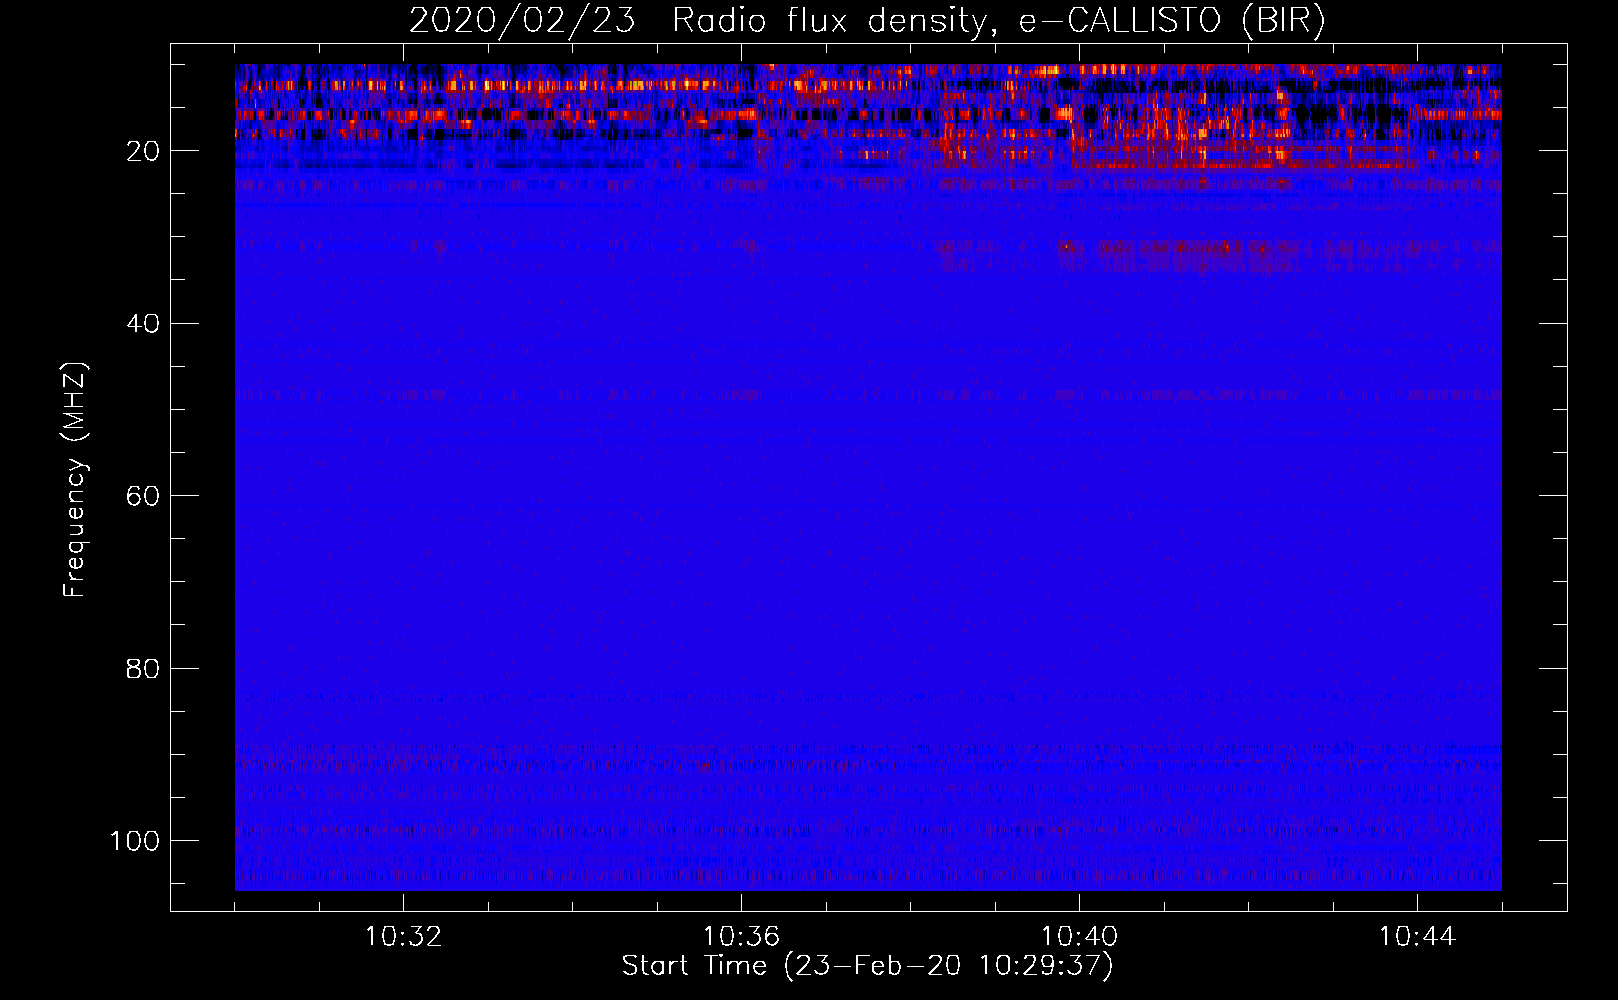This screenshot has width=1618, height=1000.
Task: Click the 40 frequency tick label
Action: click(143, 324)
